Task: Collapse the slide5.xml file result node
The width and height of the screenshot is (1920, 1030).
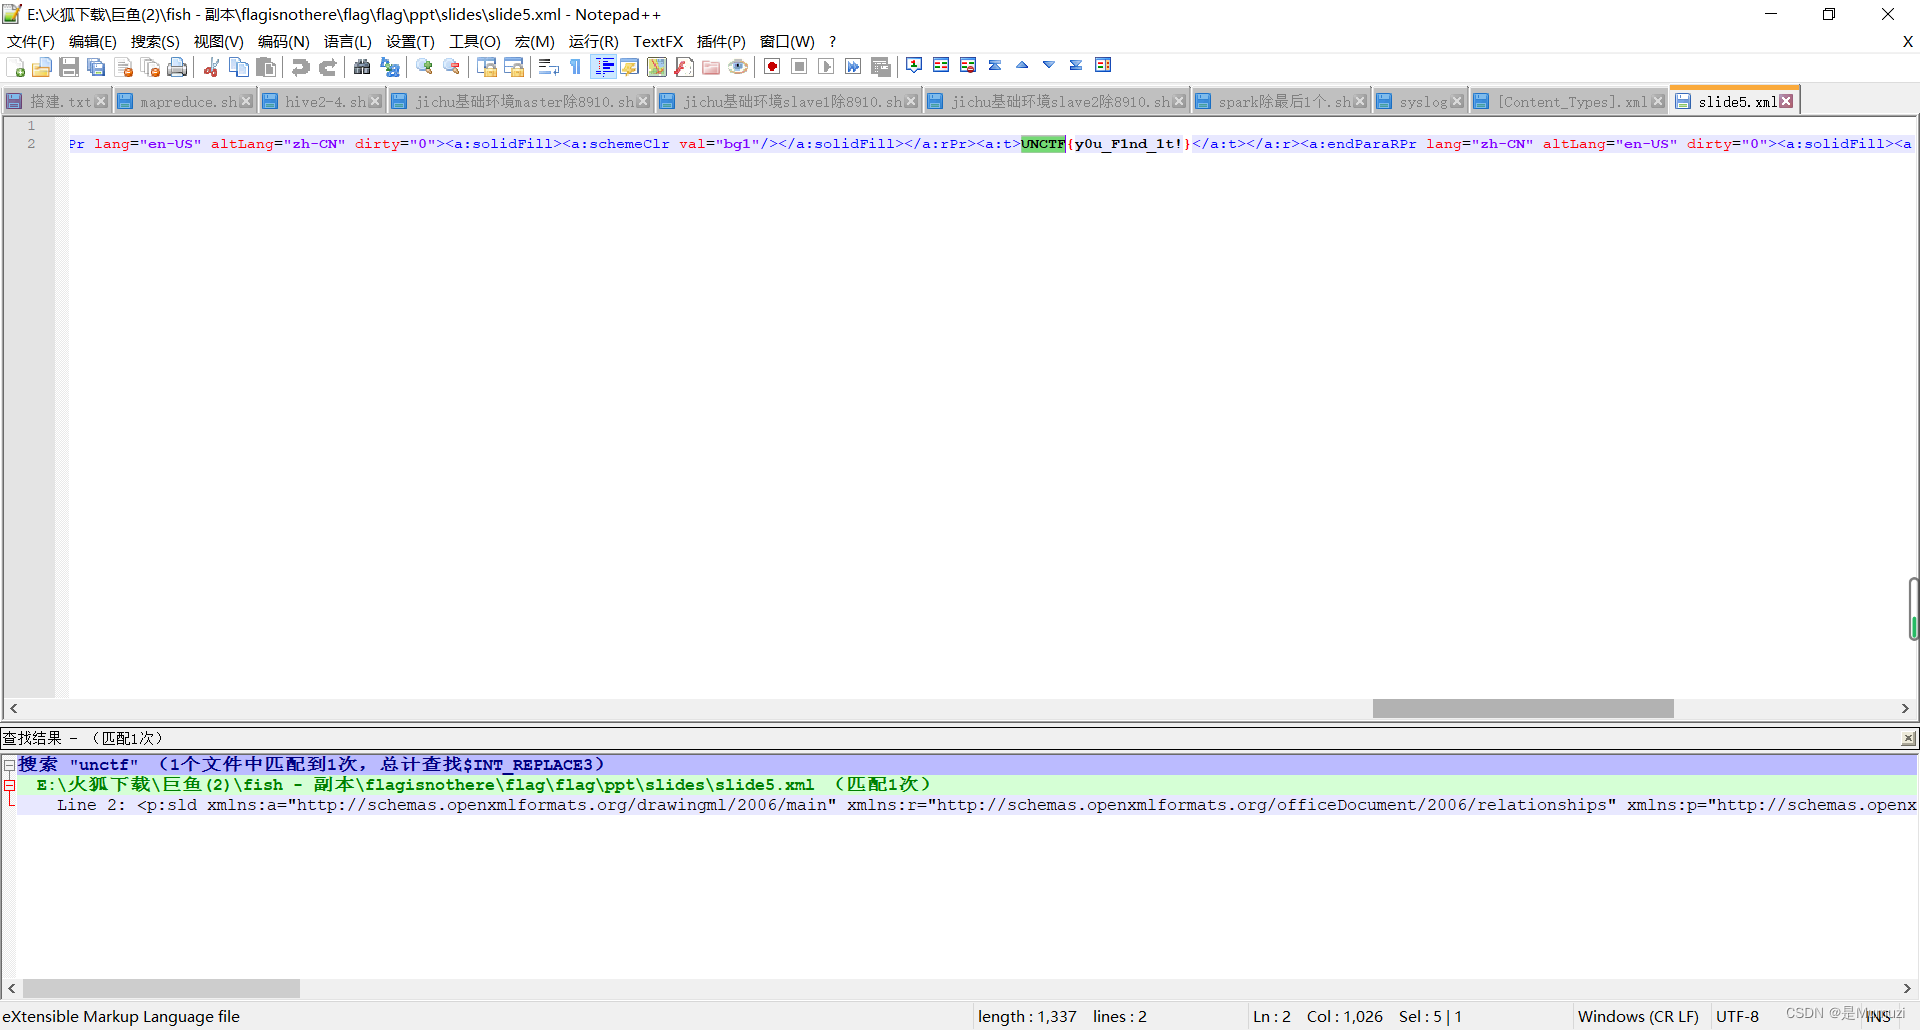Action: coord(9,785)
